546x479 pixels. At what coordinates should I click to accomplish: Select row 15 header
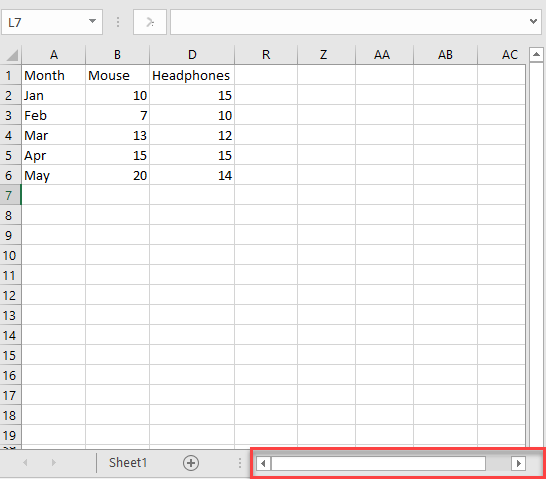10,355
